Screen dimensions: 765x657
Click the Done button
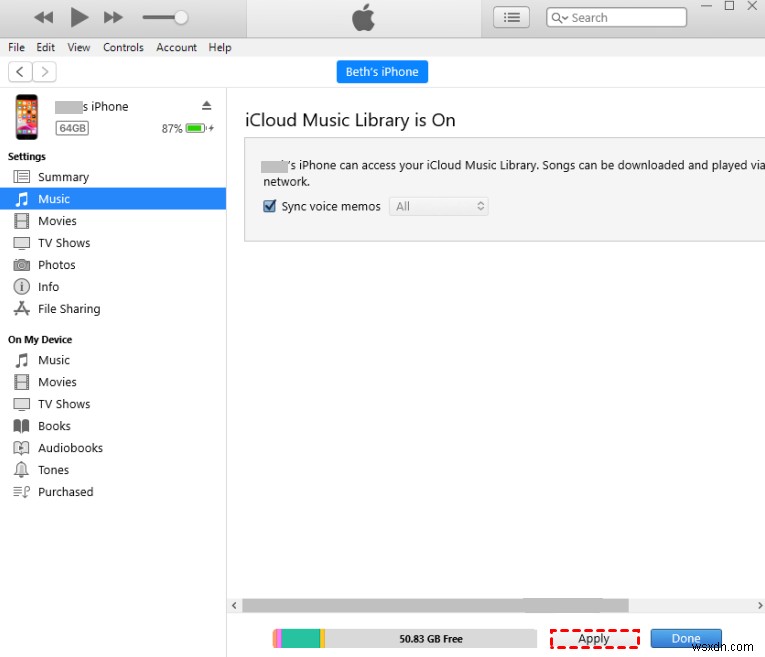685,638
